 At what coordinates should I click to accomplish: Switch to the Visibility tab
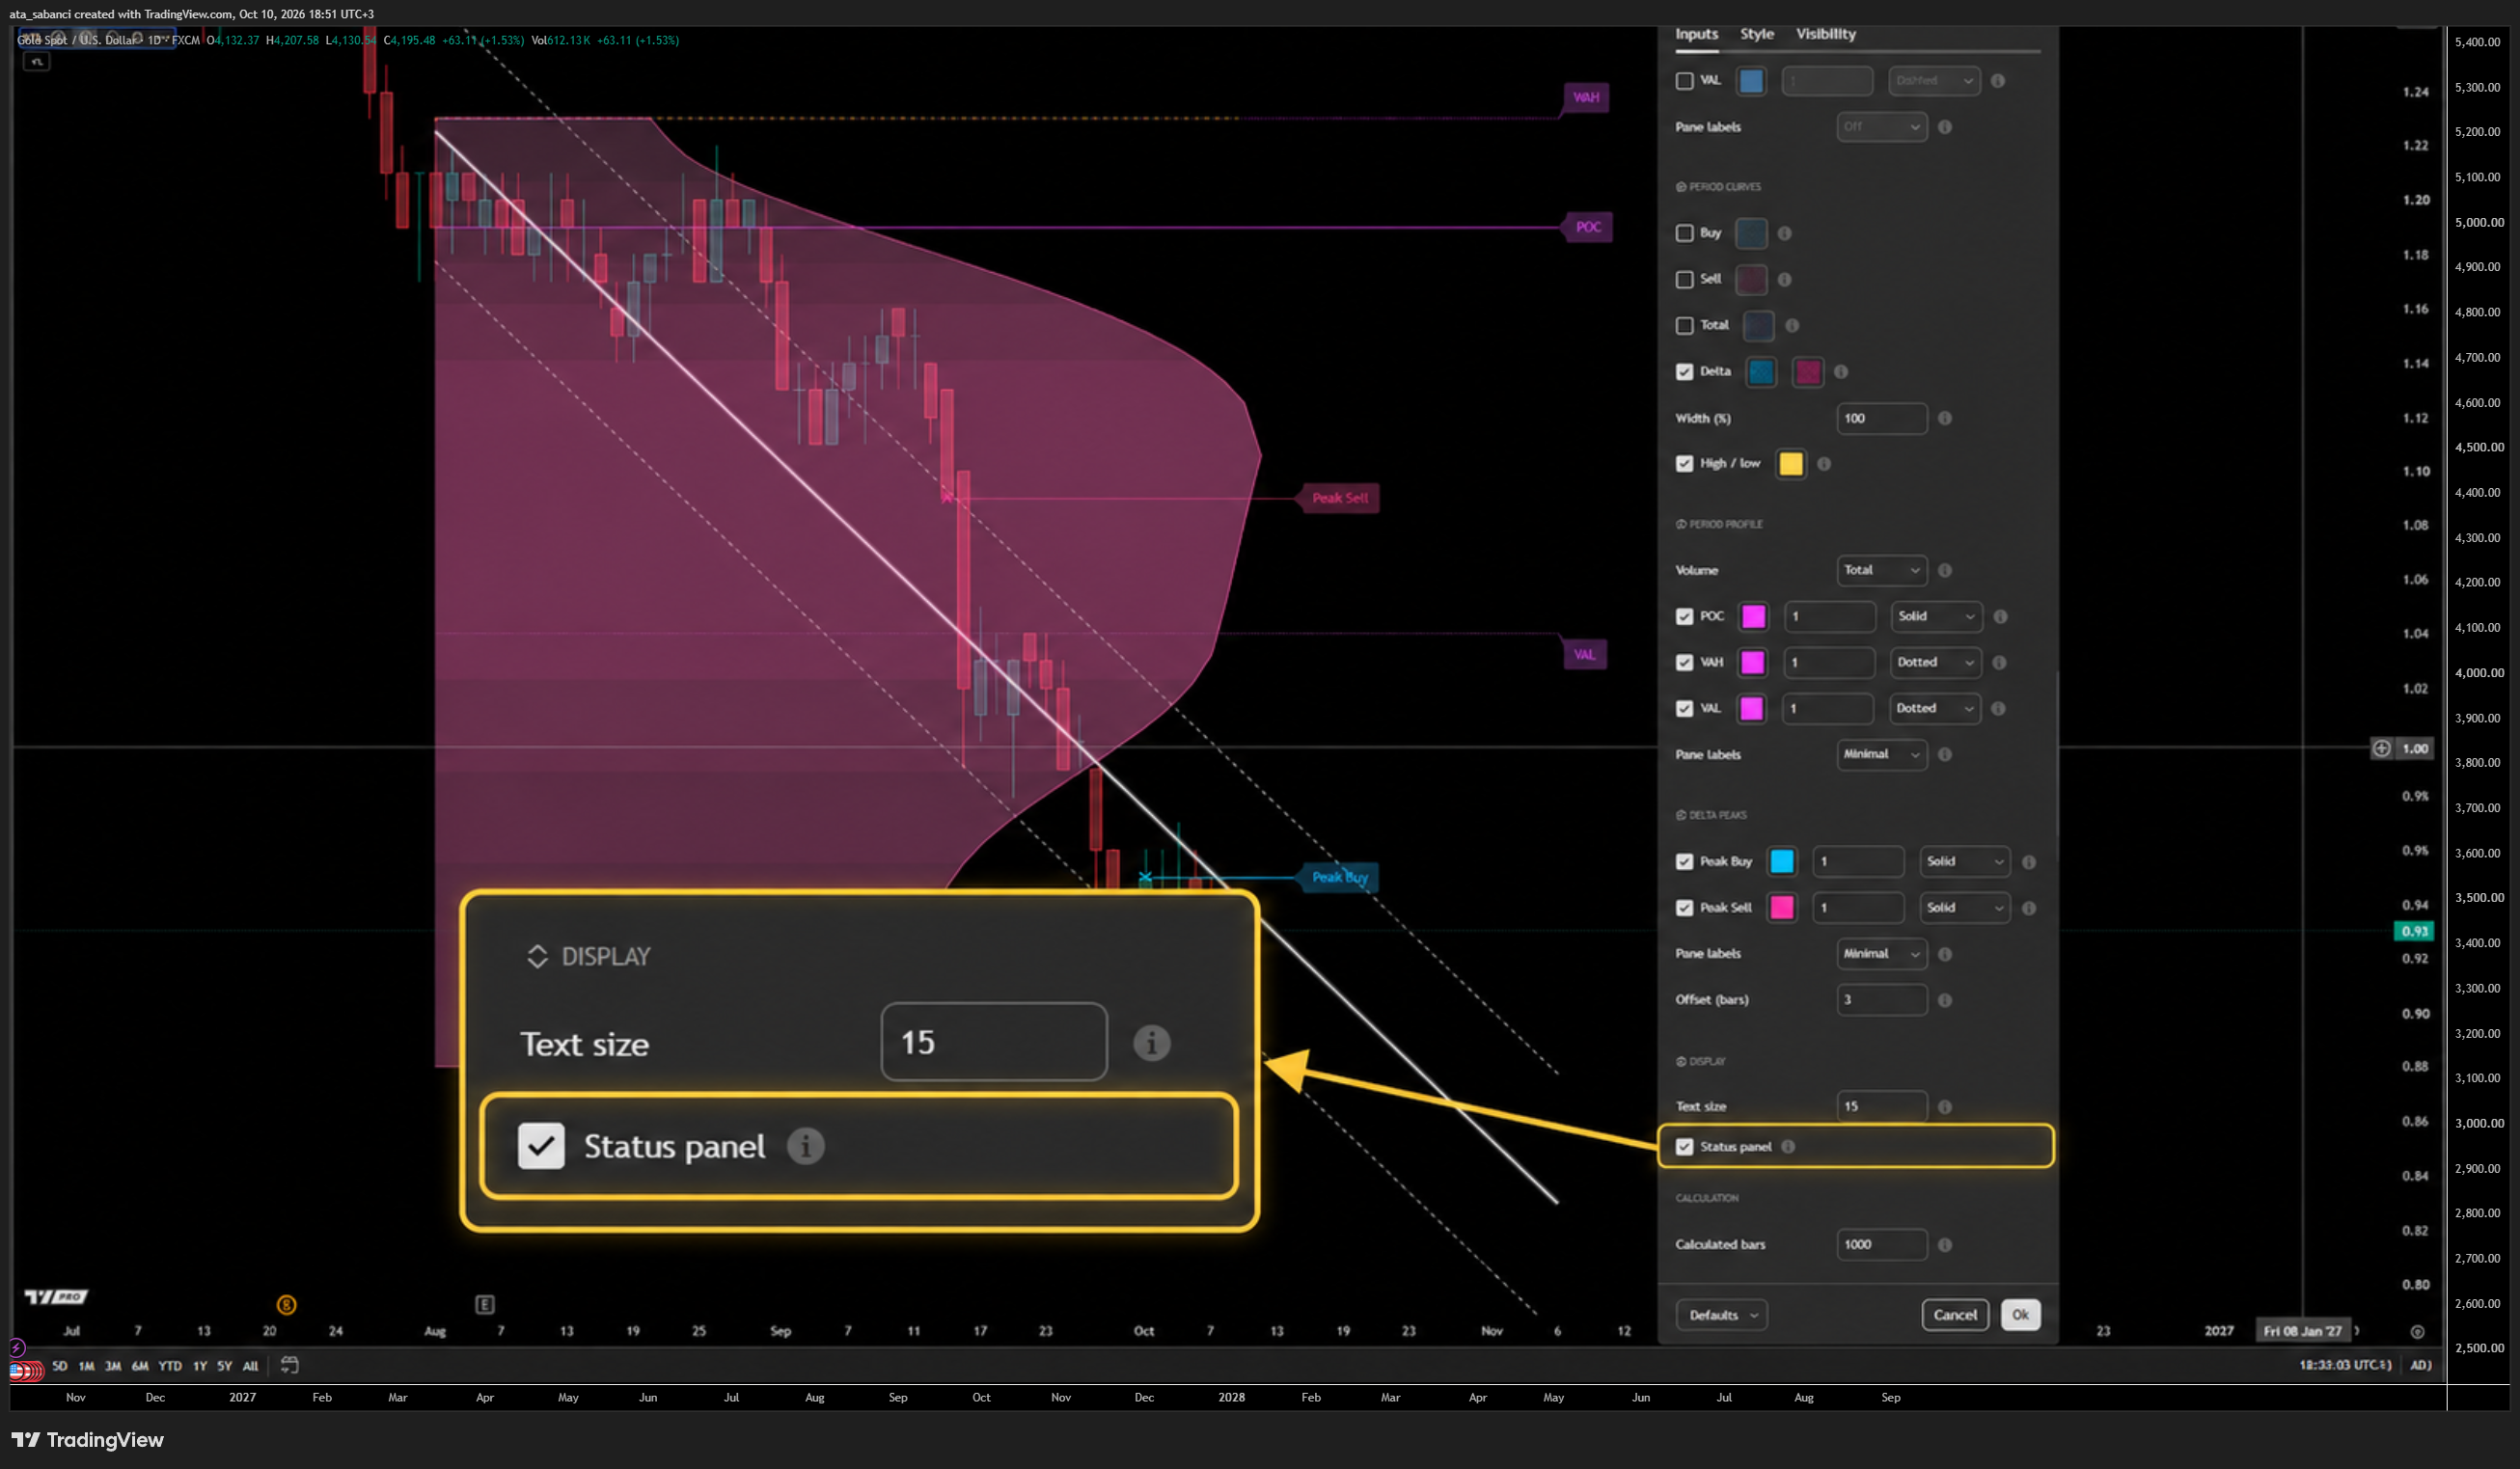1826,34
